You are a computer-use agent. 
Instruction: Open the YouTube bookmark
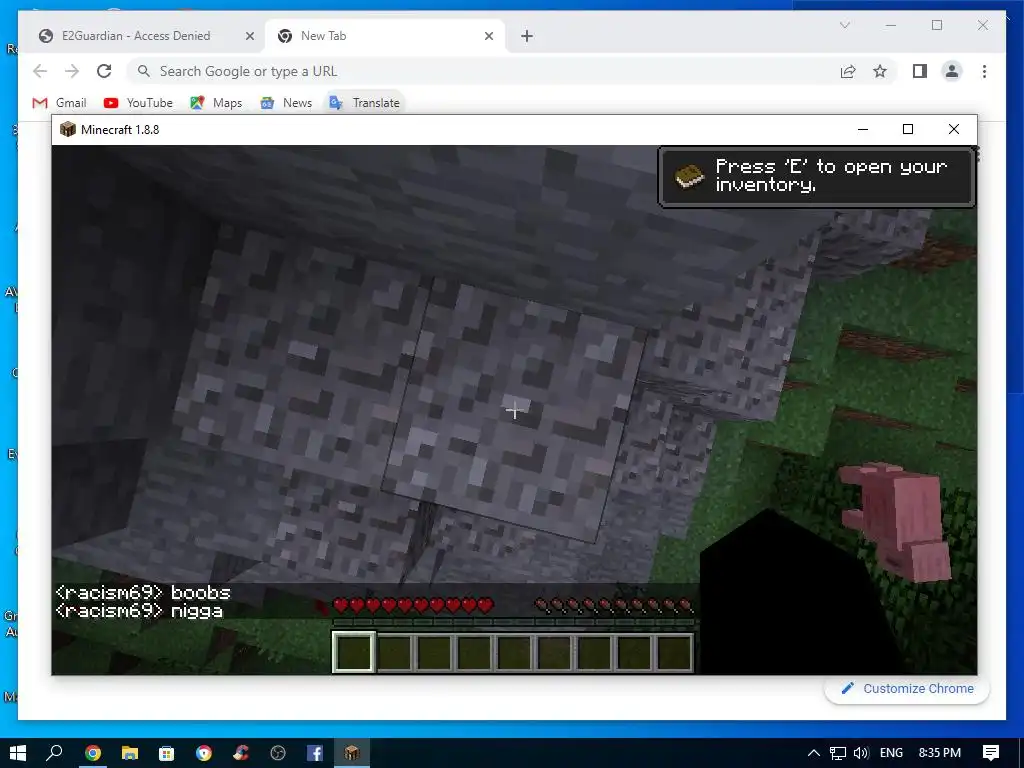pos(138,103)
